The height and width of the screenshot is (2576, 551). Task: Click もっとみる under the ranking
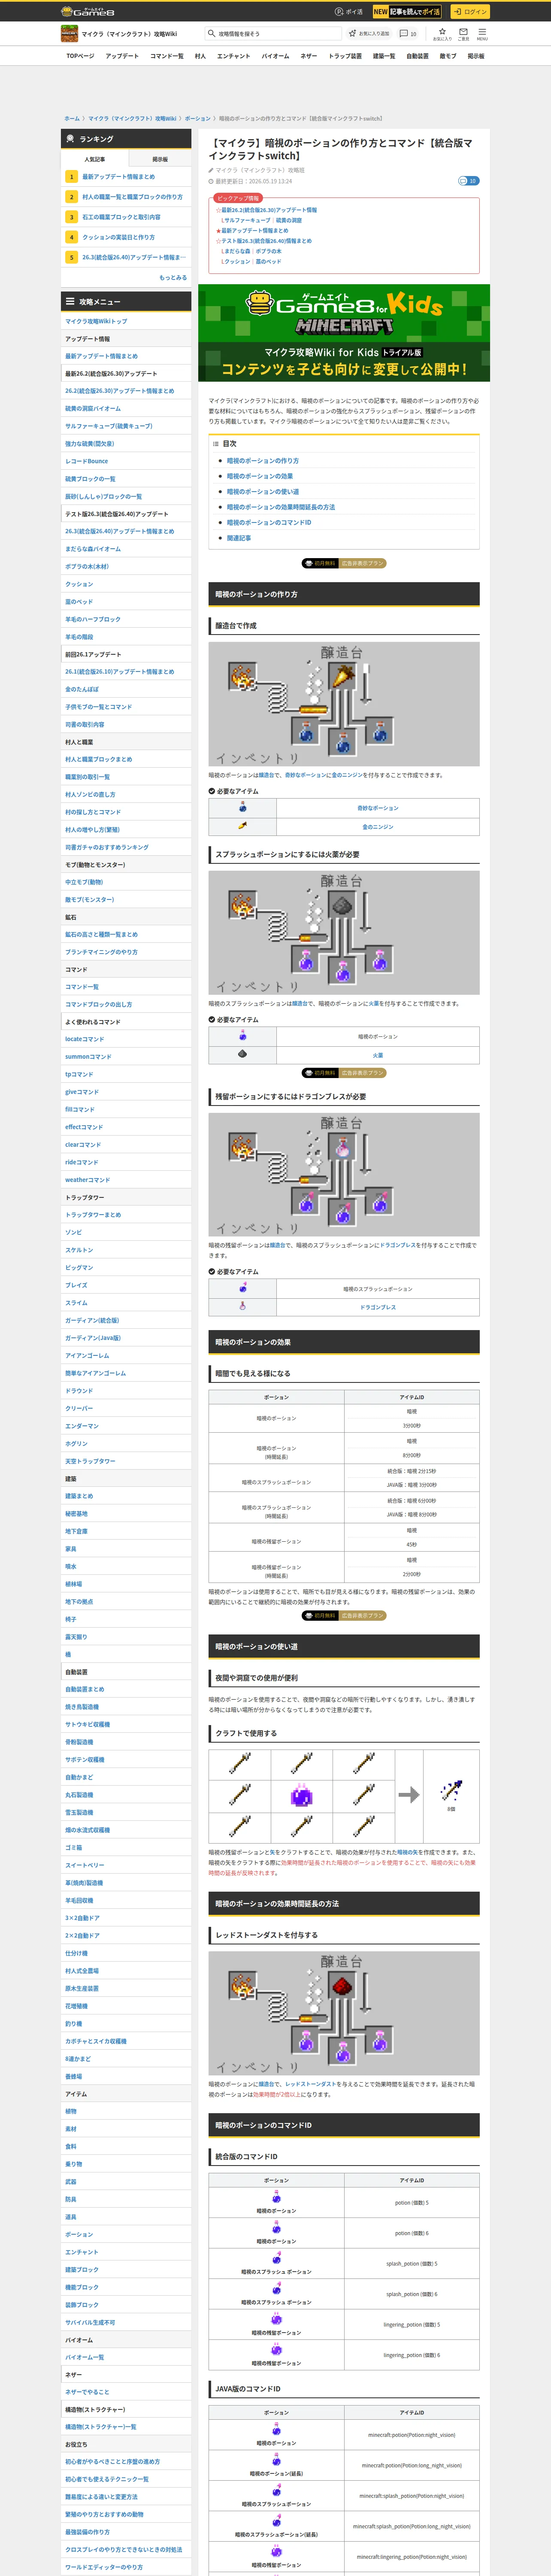click(173, 277)
